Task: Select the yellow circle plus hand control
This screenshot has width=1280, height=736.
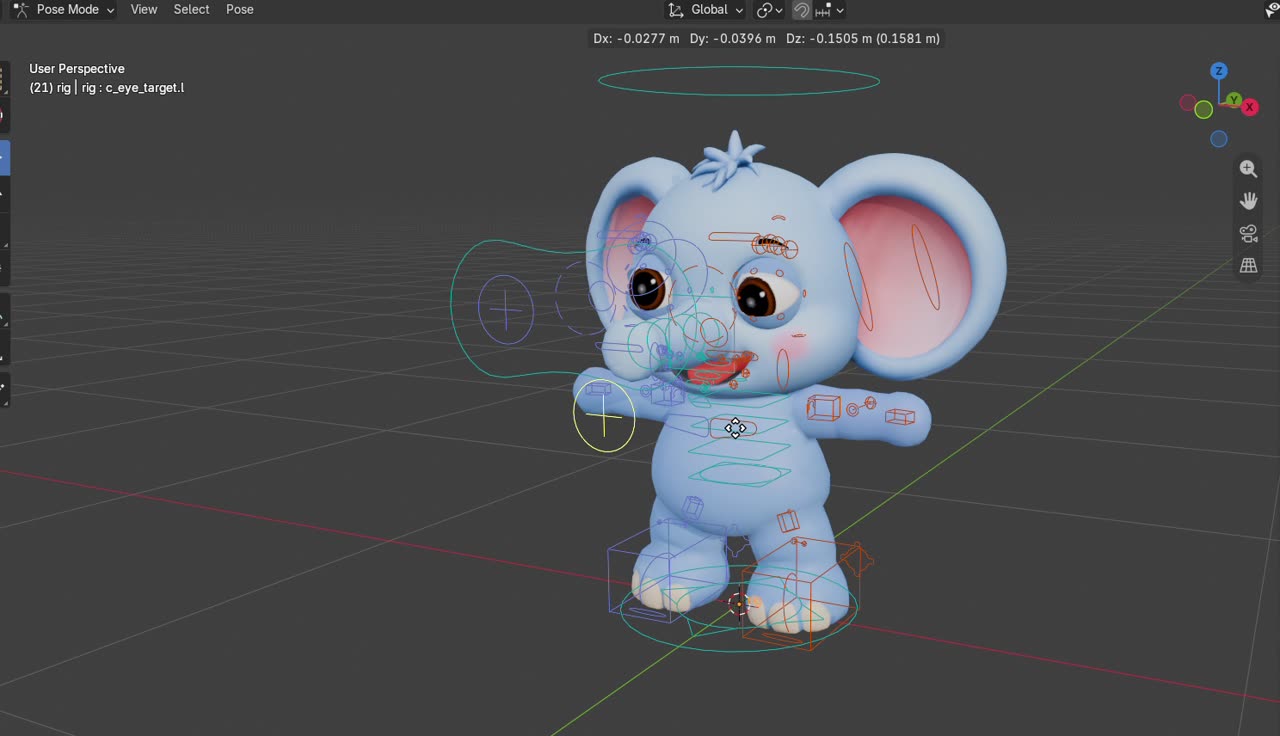Action: pyautogui.click(x=604, y=416)
